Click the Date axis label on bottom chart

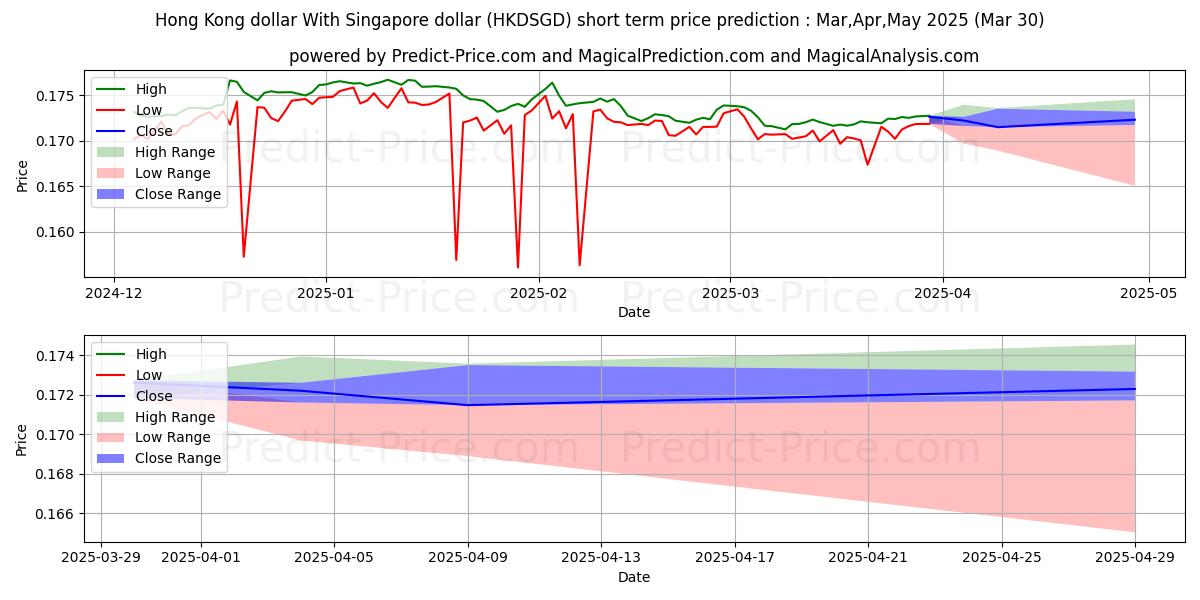(636, 576)
